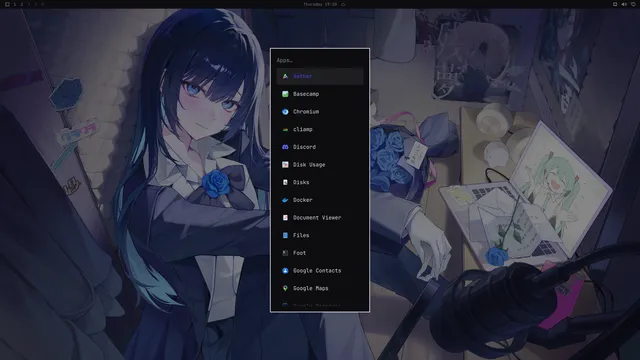This screenshot has height=360, width=640.
Task: Launch Google Contacts from the list
Action: [320, 271]
